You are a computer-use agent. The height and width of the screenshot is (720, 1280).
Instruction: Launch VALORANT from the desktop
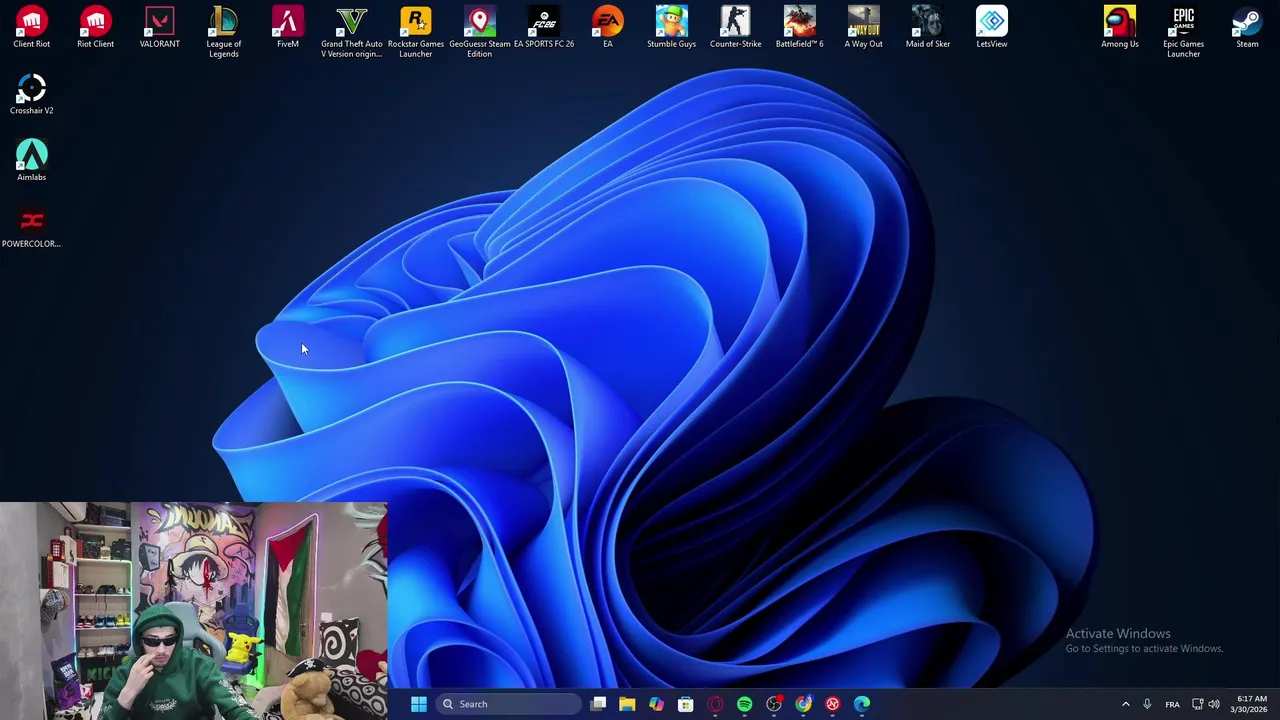tap(159, 27)
